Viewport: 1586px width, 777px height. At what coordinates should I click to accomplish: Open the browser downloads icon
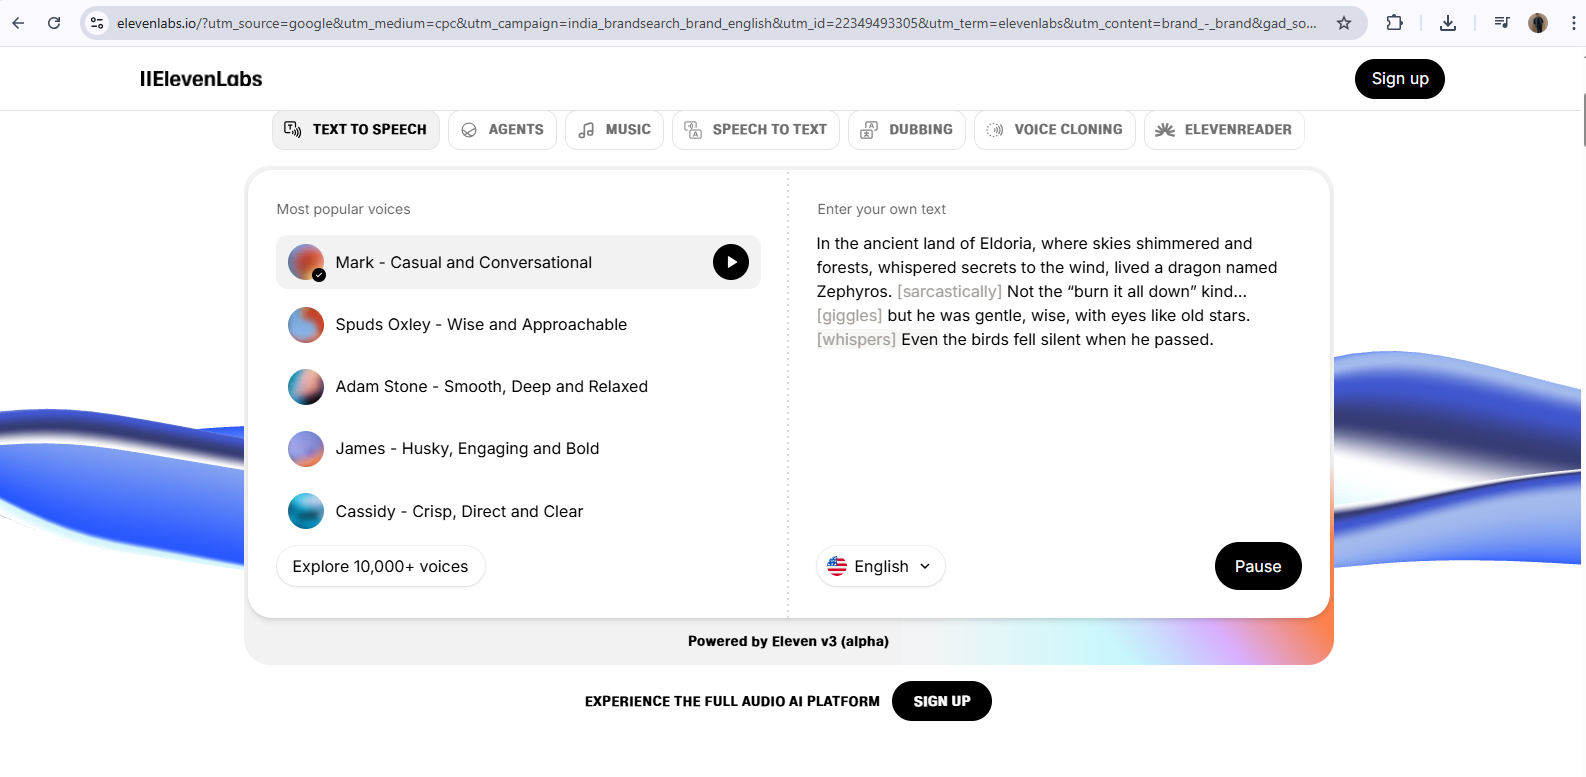coord(1447,23)
